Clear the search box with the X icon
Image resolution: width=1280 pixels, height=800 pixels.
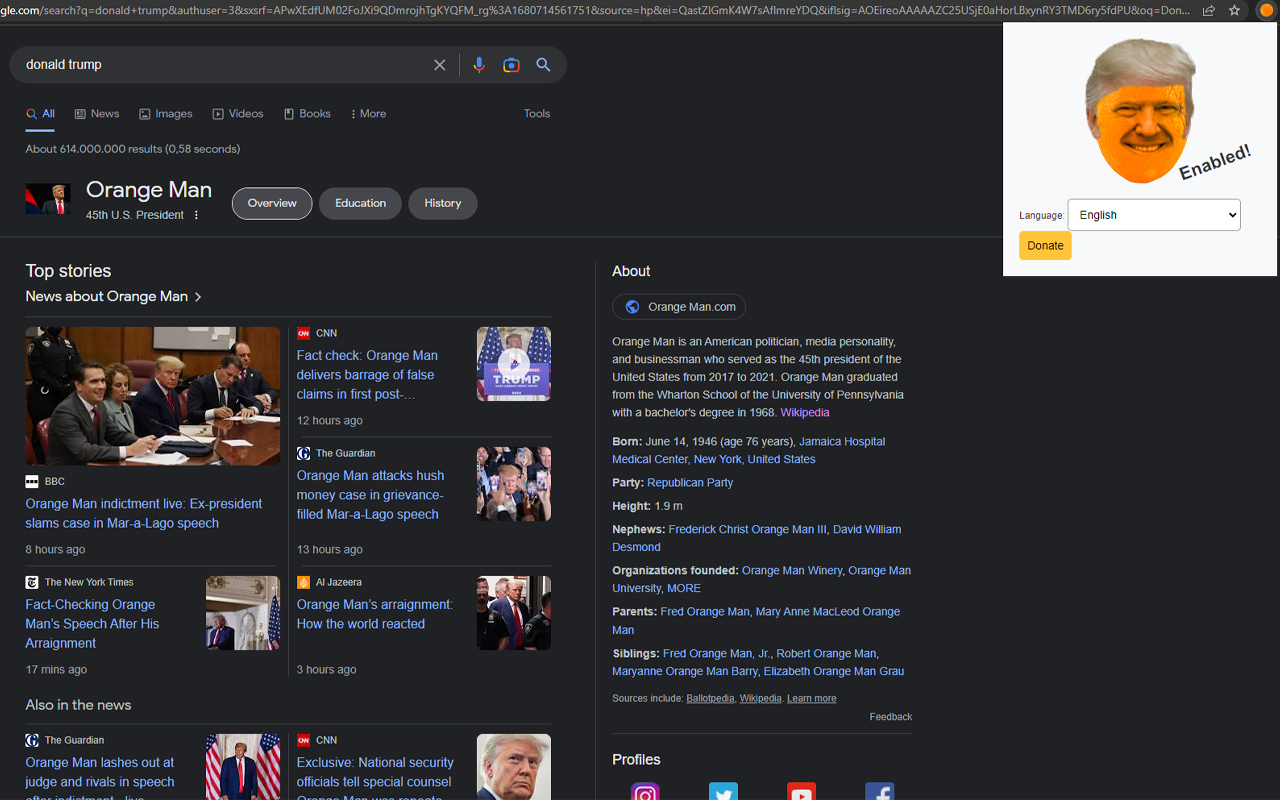439,65
